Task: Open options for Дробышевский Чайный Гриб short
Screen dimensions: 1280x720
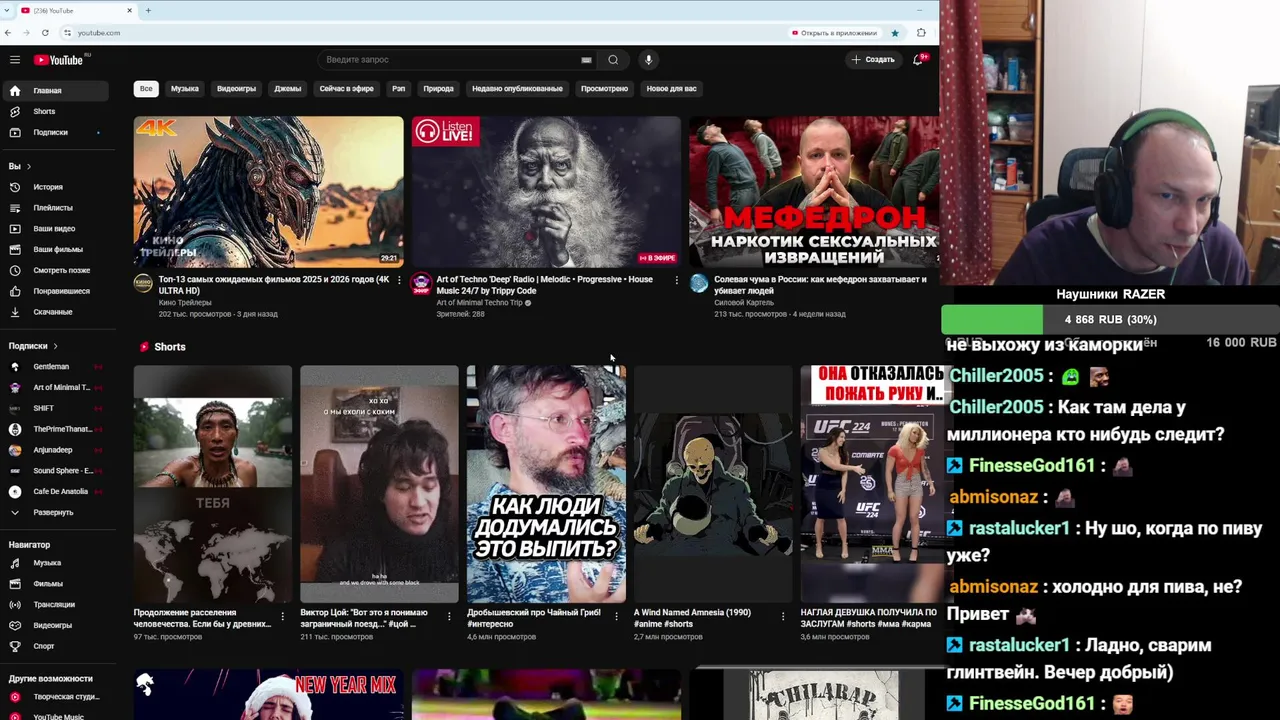Action: (x=616, y=616)
